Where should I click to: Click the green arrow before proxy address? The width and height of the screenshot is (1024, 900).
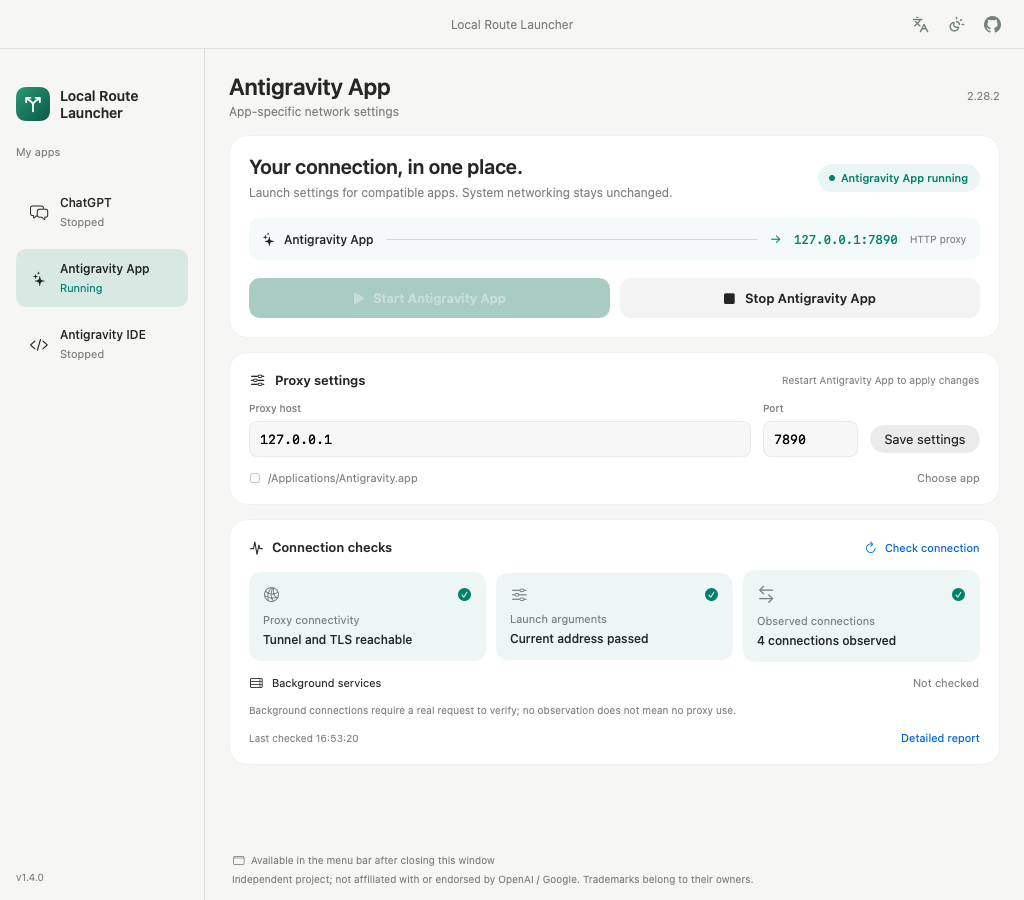click(x=775, y=240)
